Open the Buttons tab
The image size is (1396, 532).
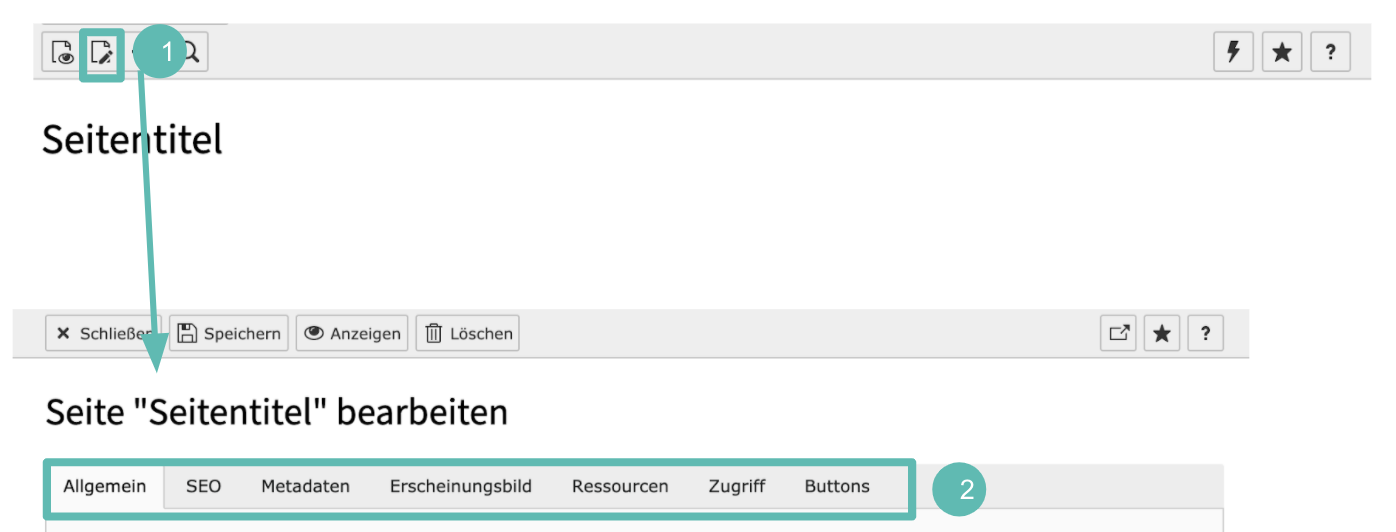pyautogui.click(x=837, y=487)
